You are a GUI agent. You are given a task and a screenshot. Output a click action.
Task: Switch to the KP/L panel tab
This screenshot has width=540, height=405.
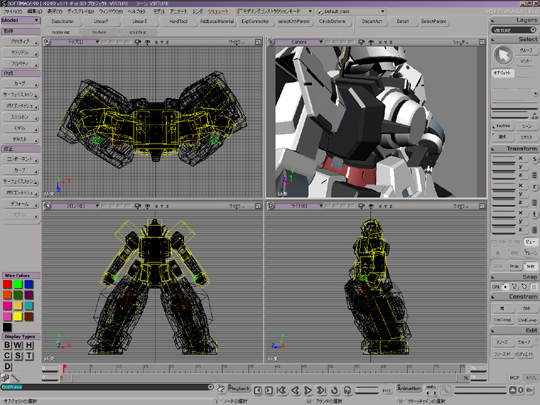pyautogui.click(x=531, y=378)
